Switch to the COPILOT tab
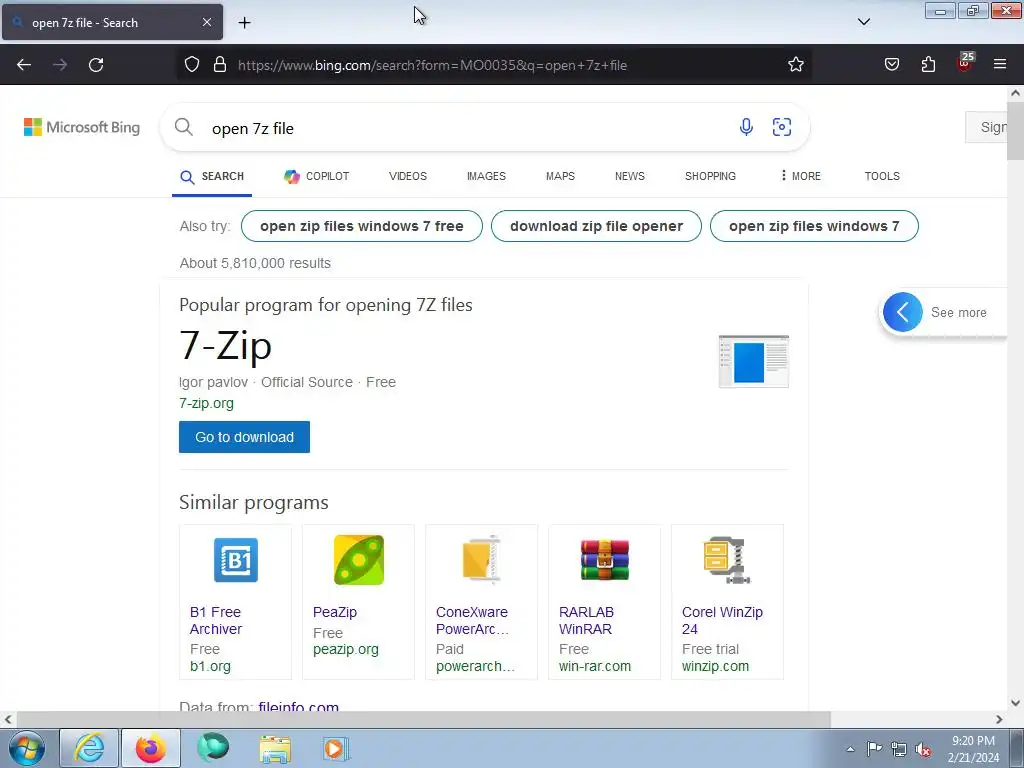This screenshot has height=768, width=1024. pos(317,176)
